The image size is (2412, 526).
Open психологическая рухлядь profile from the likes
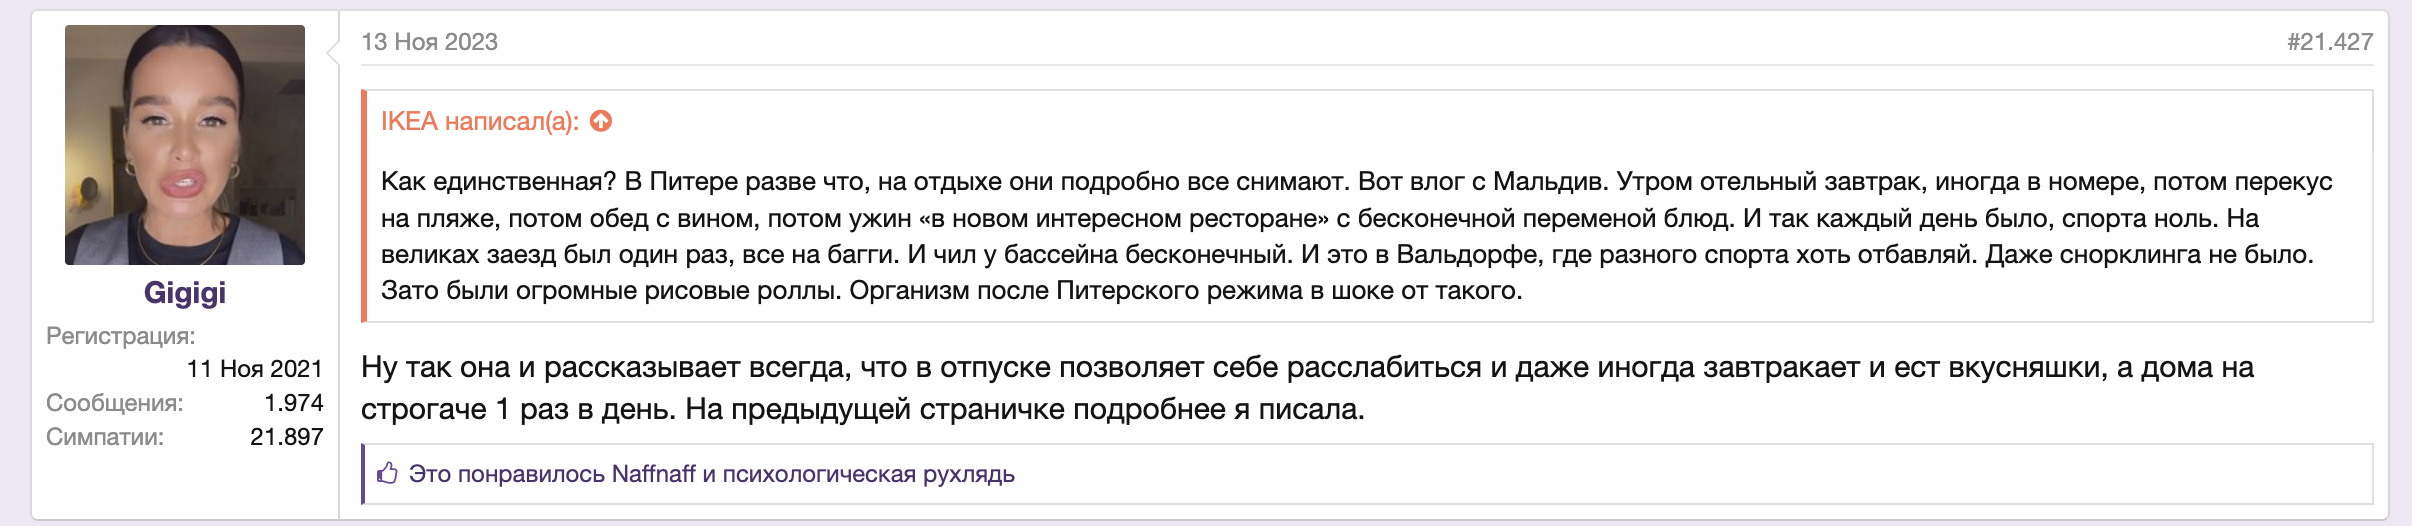869,474
